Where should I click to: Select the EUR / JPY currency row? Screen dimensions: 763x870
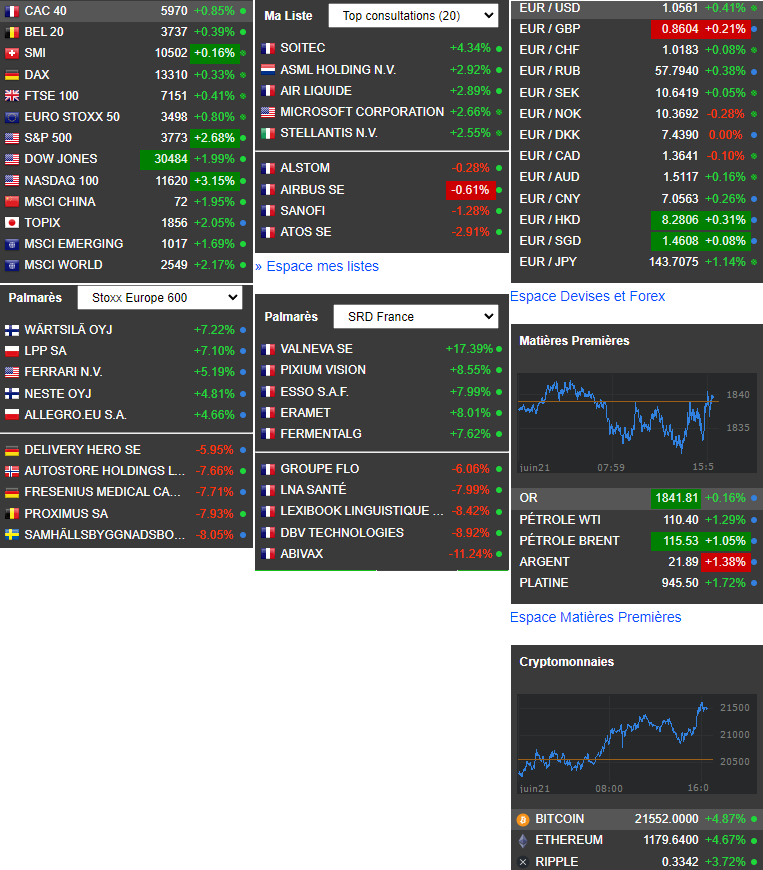[636, 262]
